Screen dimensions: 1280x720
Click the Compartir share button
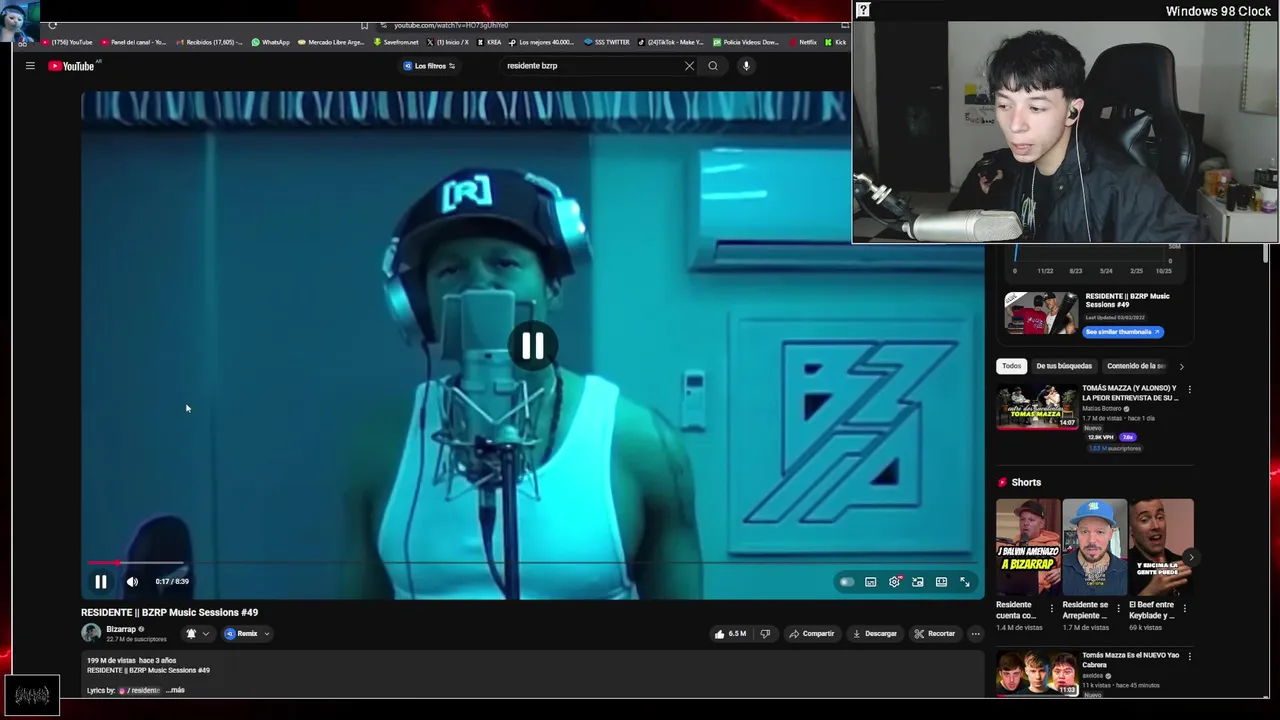click(x=811, y=634)
